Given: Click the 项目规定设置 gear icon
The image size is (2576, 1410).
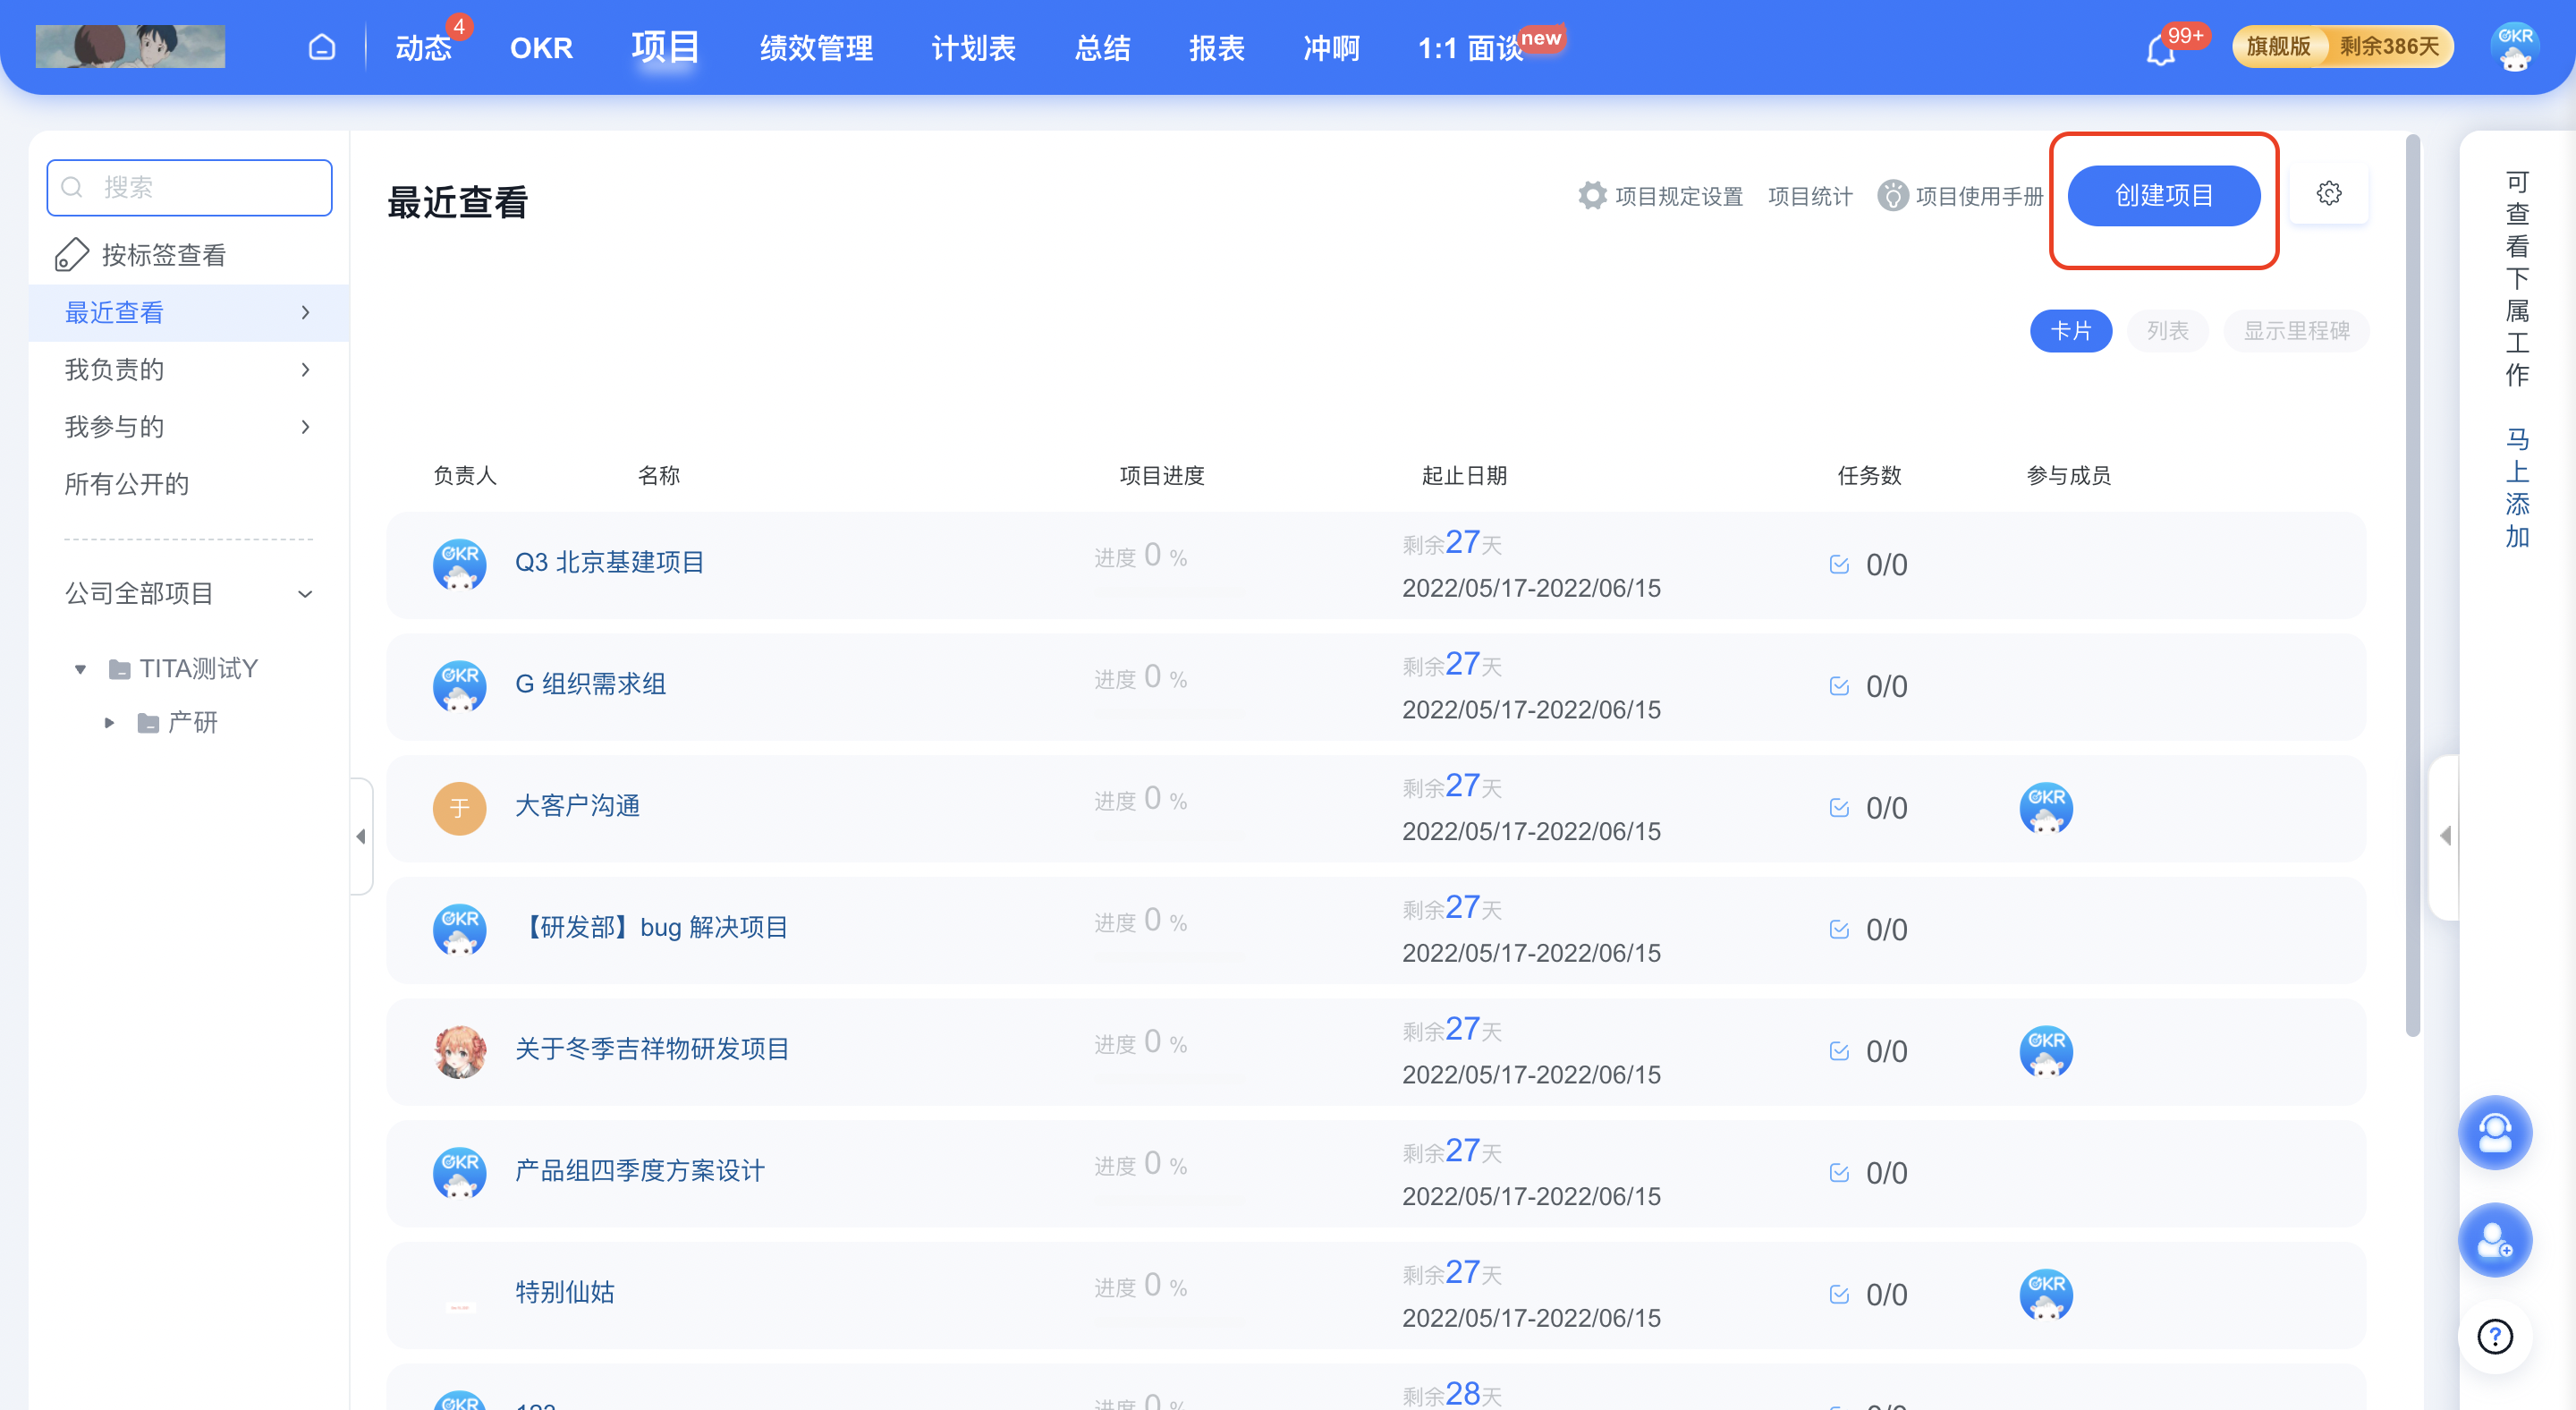Looking at the screenshot, I should coord(1592,195).
